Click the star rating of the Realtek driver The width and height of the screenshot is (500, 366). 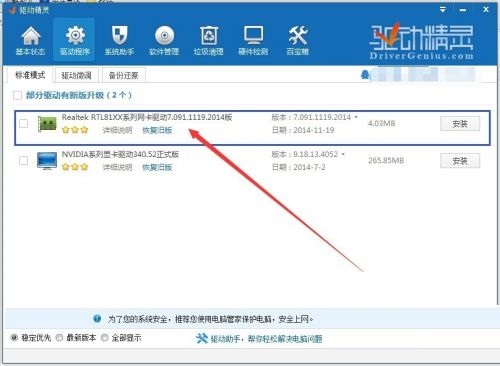pos(75,130)
